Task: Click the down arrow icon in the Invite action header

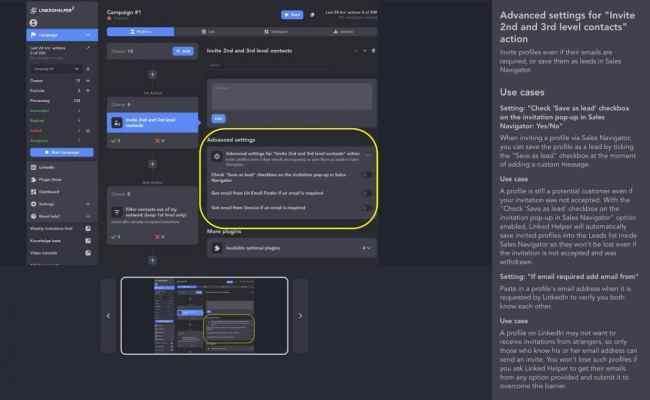Action: [x=364, y=51]
